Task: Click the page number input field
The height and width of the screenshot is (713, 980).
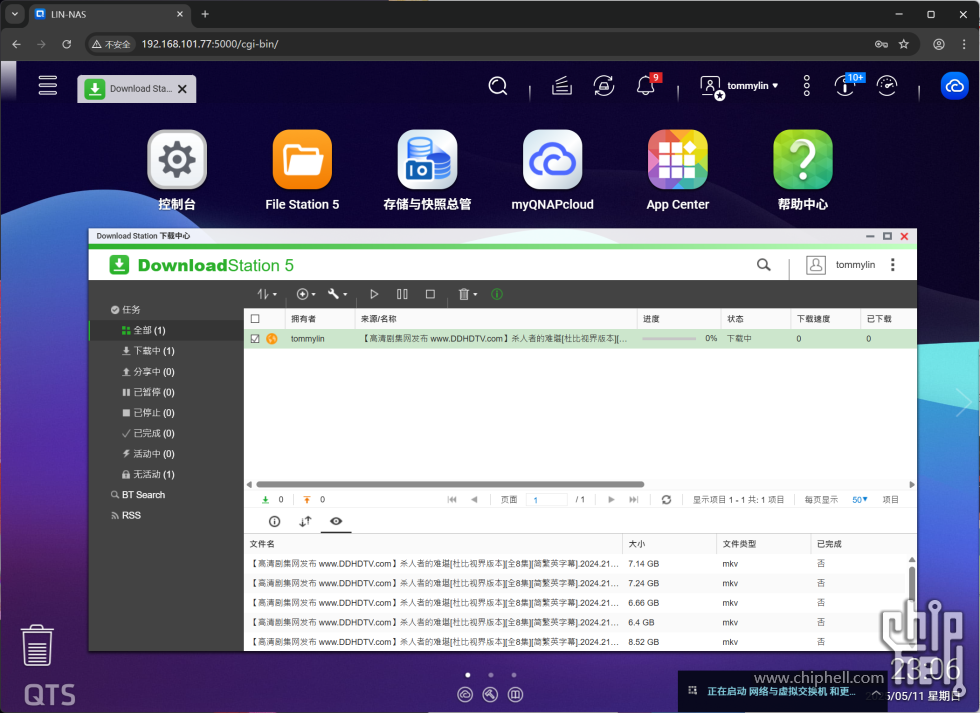Action: pyautogui.click(x=547, y=500)
